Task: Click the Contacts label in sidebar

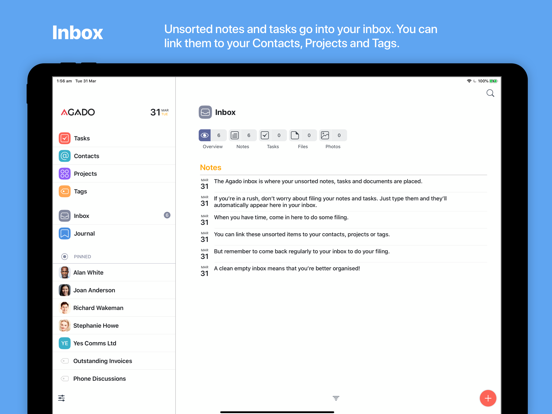Action: (87, 156)
